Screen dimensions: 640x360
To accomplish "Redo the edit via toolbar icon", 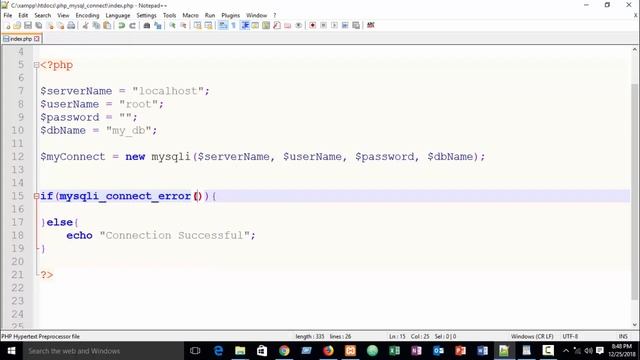I will 132,26.
